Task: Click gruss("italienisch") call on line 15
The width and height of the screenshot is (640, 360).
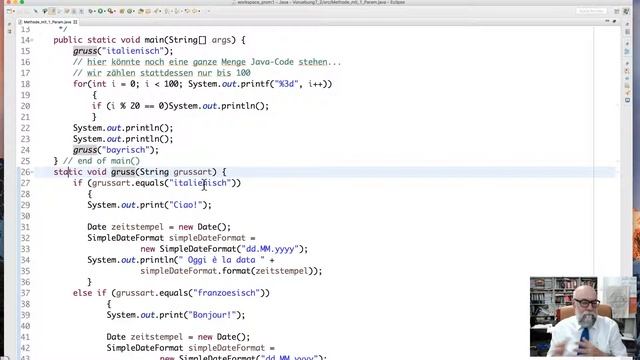Action: coord(123,51)
